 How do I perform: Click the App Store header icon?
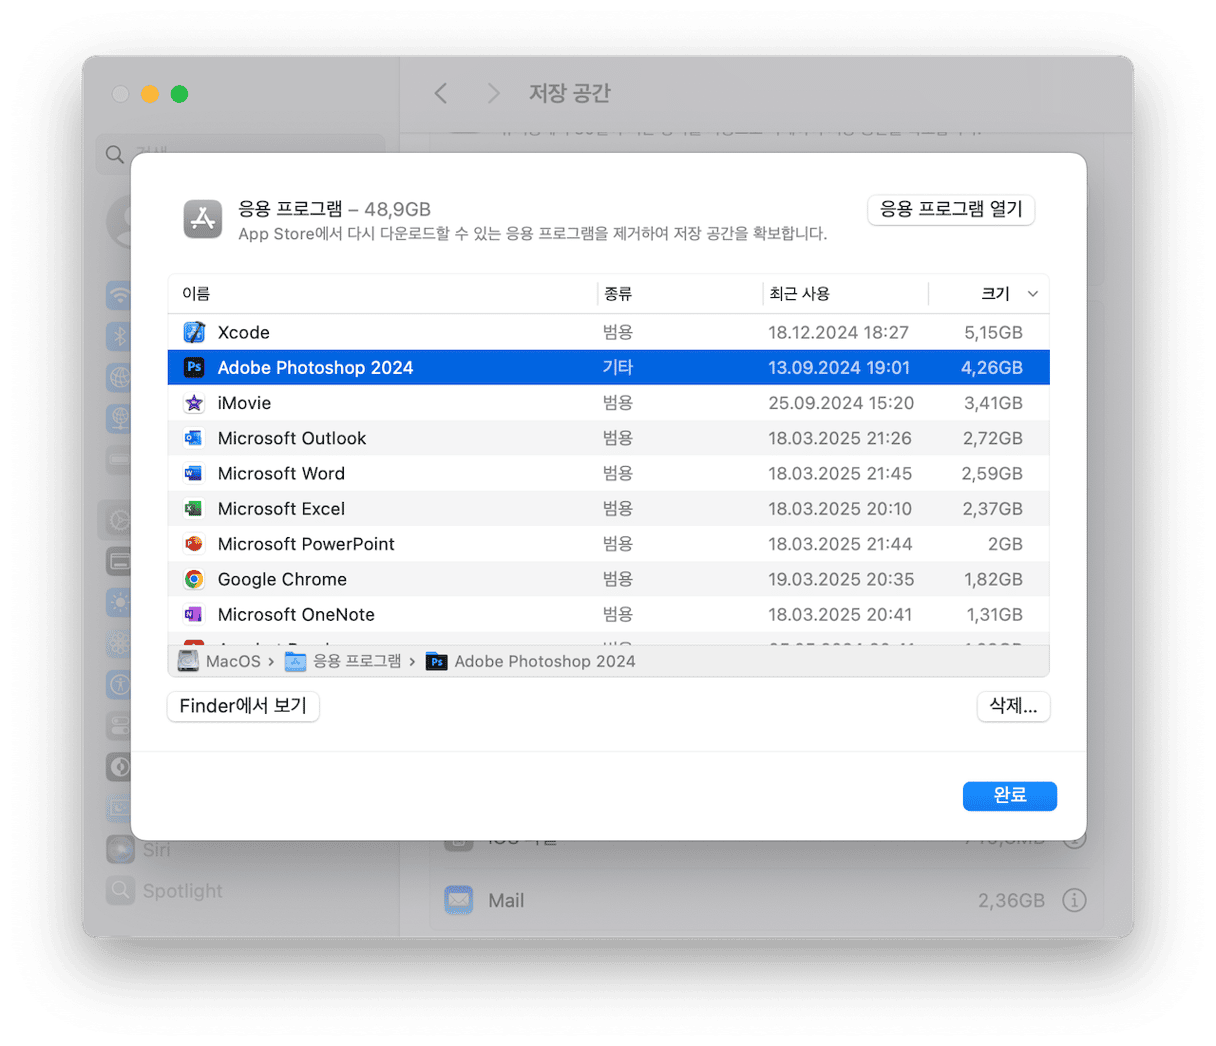click(x=203, y=219)
